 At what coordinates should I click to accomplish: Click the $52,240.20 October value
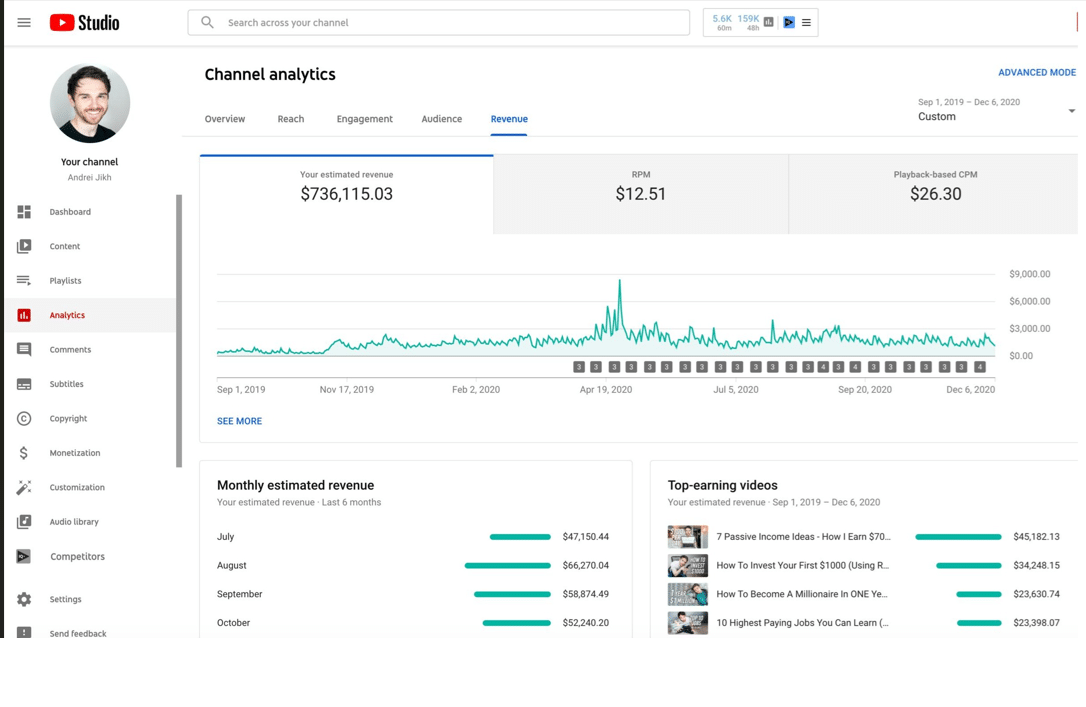pos(586,623)
